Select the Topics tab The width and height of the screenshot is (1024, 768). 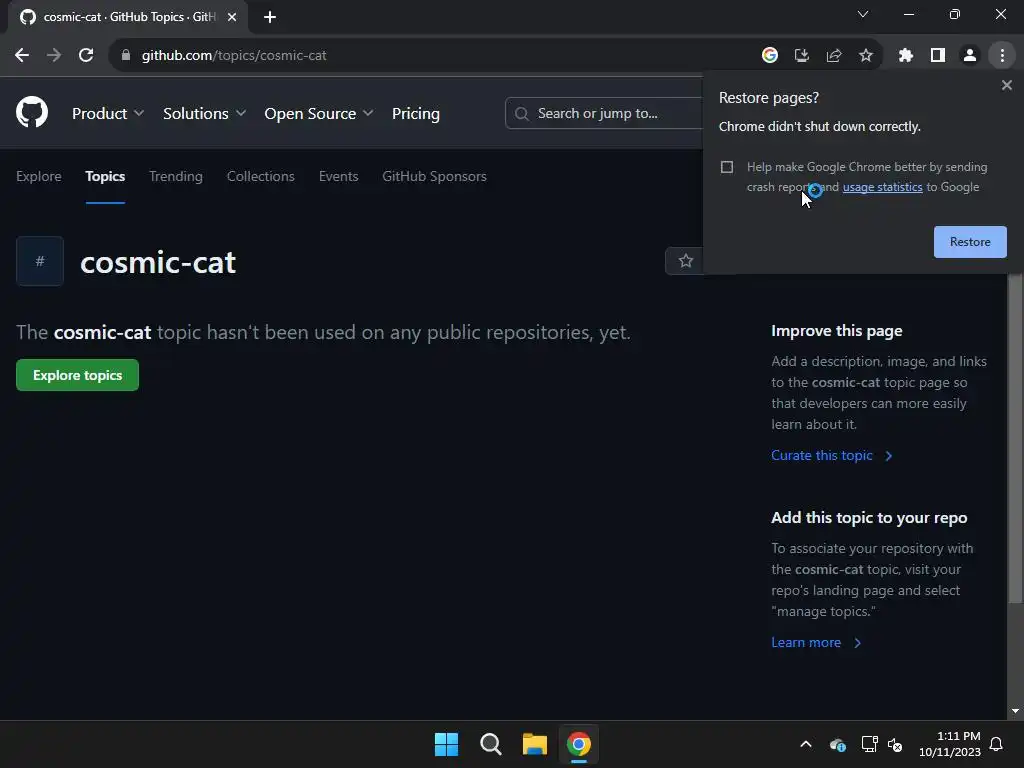click(x=105, y=176)
